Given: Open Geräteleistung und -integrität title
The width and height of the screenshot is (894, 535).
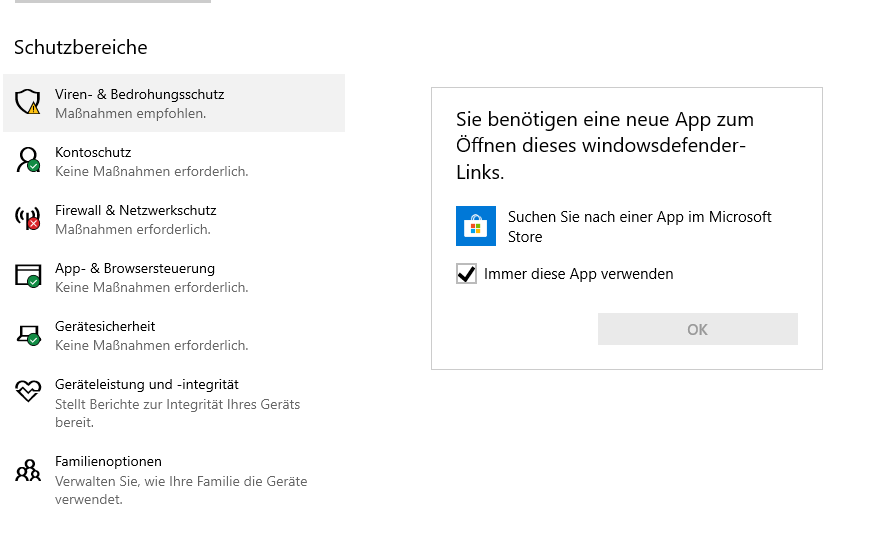Looking at the screenshot, I should [147, 384].
